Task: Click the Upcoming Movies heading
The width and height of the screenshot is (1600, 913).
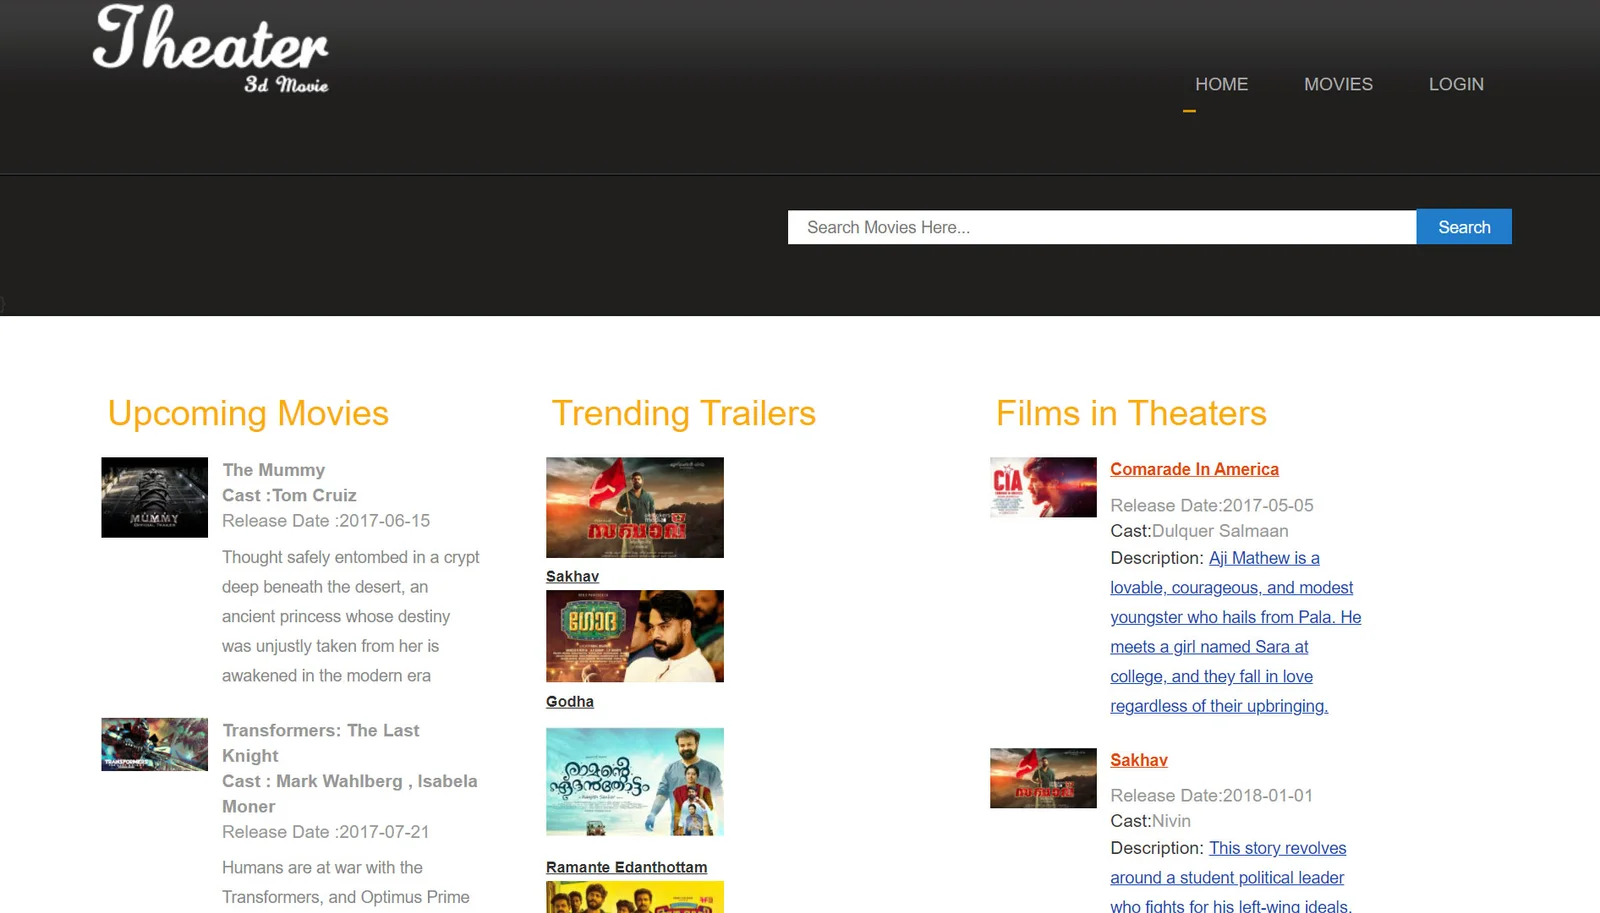Action: click(248, 413)
